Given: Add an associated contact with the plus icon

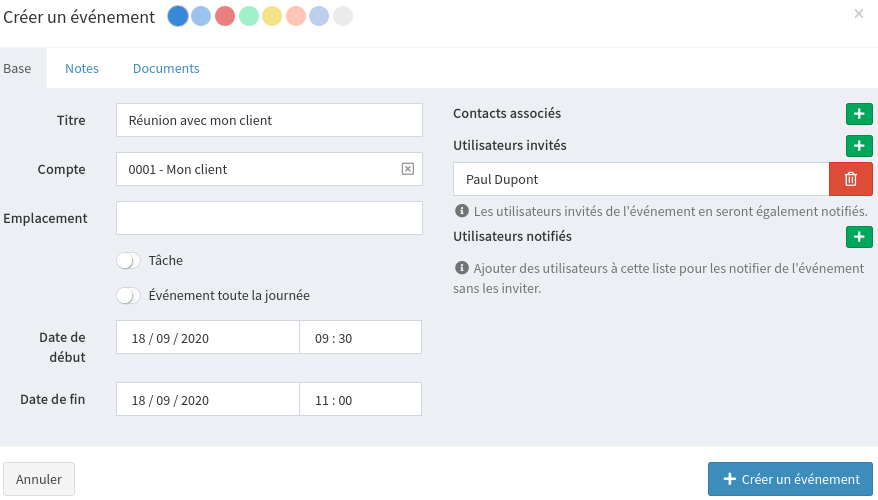Looking at the screenshot, I should tap(859, 114).
